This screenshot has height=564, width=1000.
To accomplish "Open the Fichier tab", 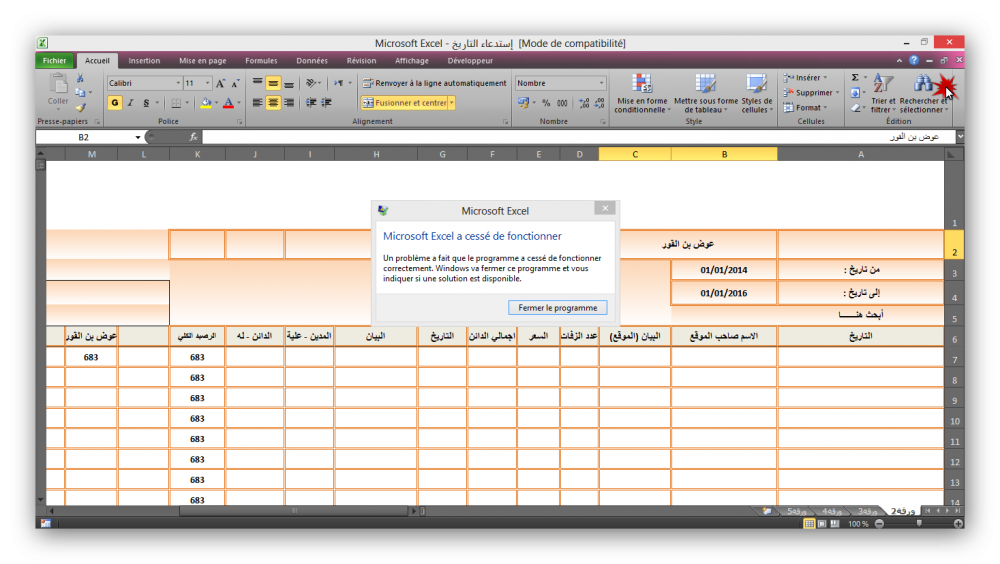I will click(54, 61).
